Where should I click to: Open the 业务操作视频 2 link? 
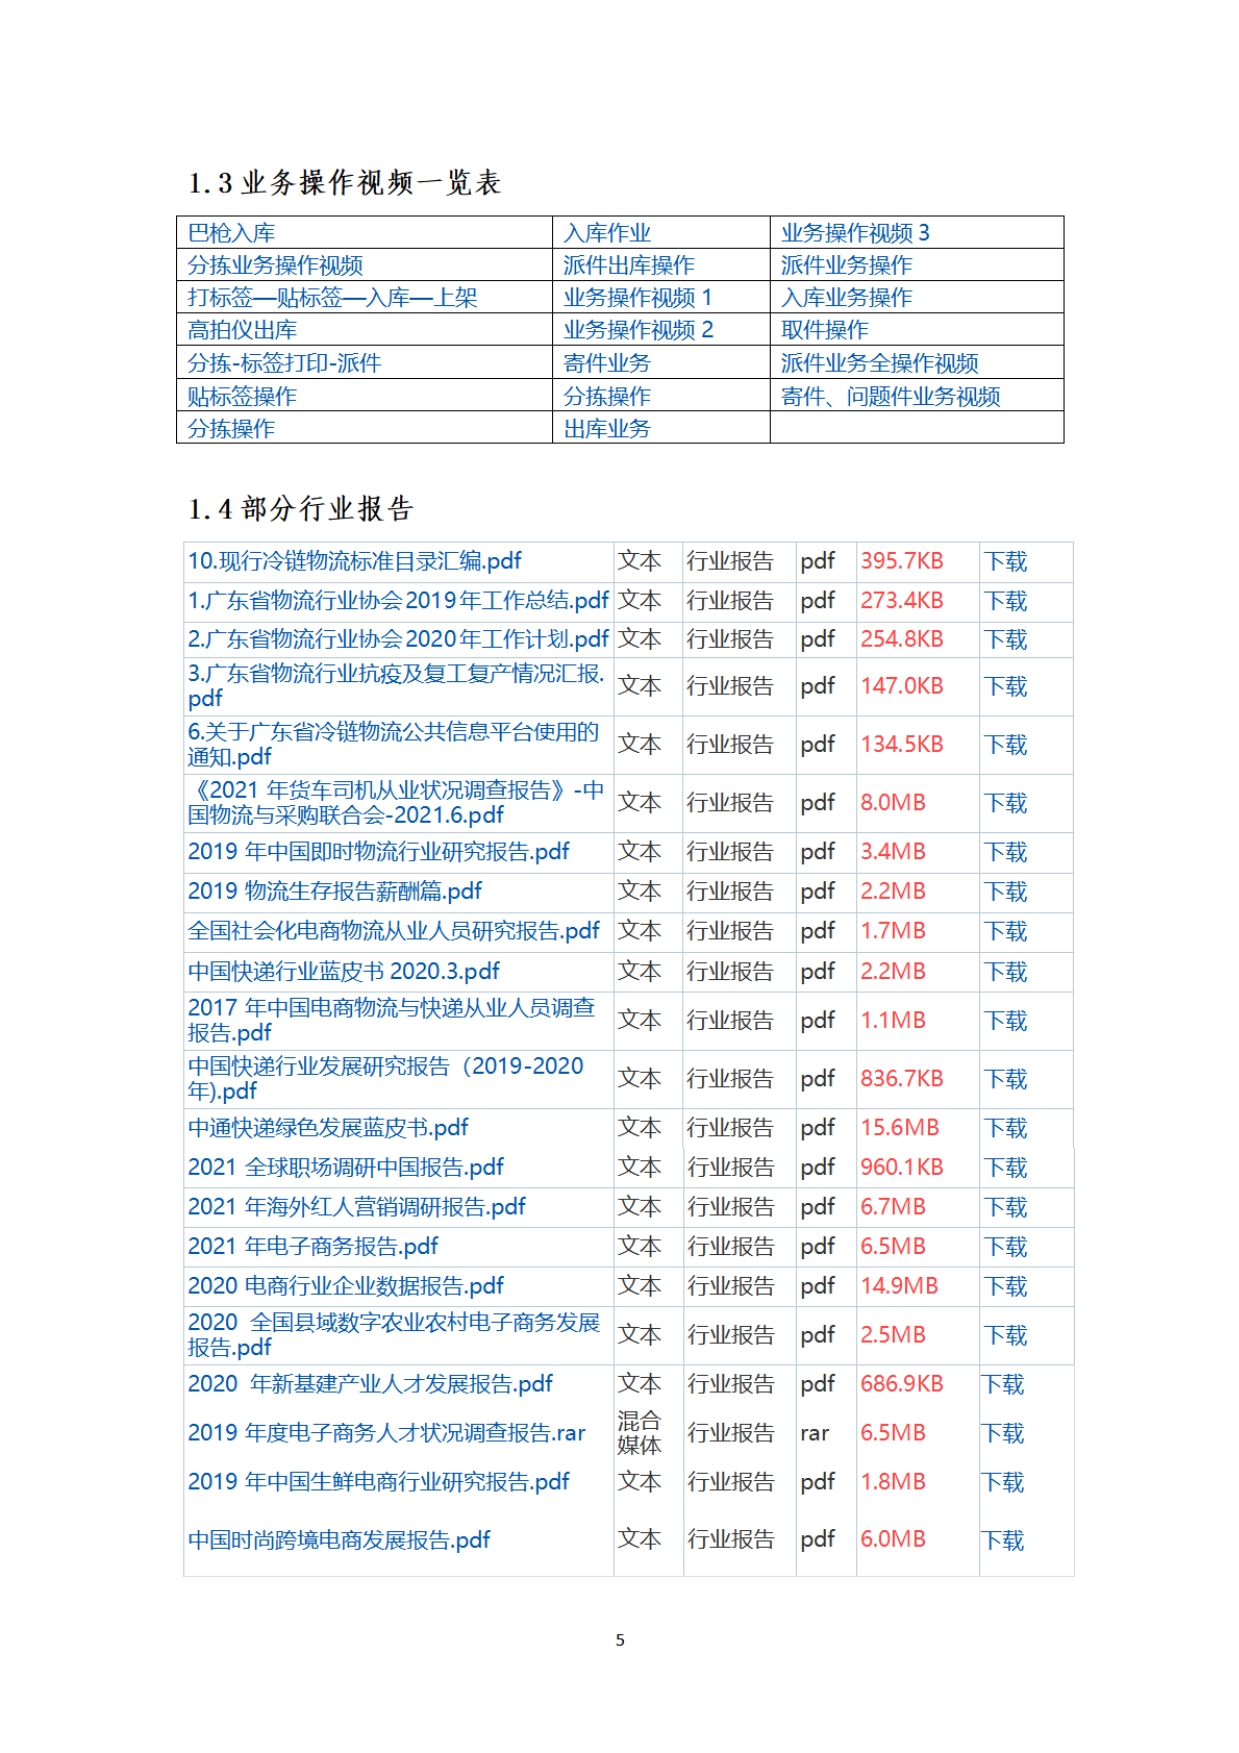pyautogui.click(x=638, y=329)
